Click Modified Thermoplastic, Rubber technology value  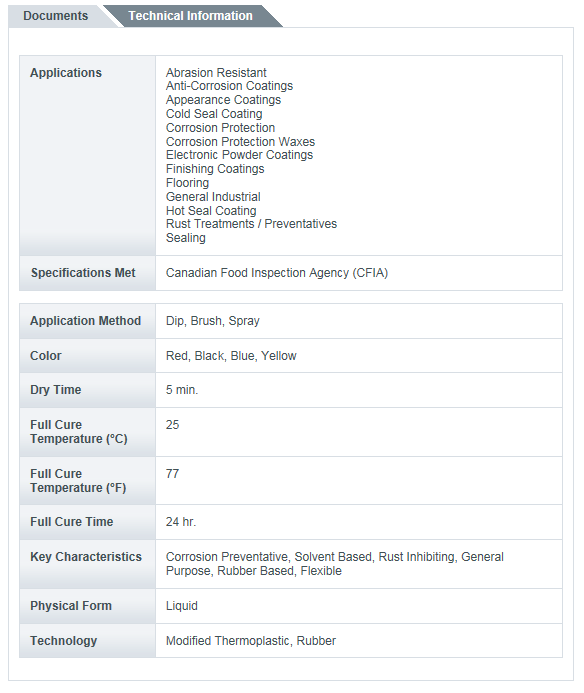coord(251,641)
